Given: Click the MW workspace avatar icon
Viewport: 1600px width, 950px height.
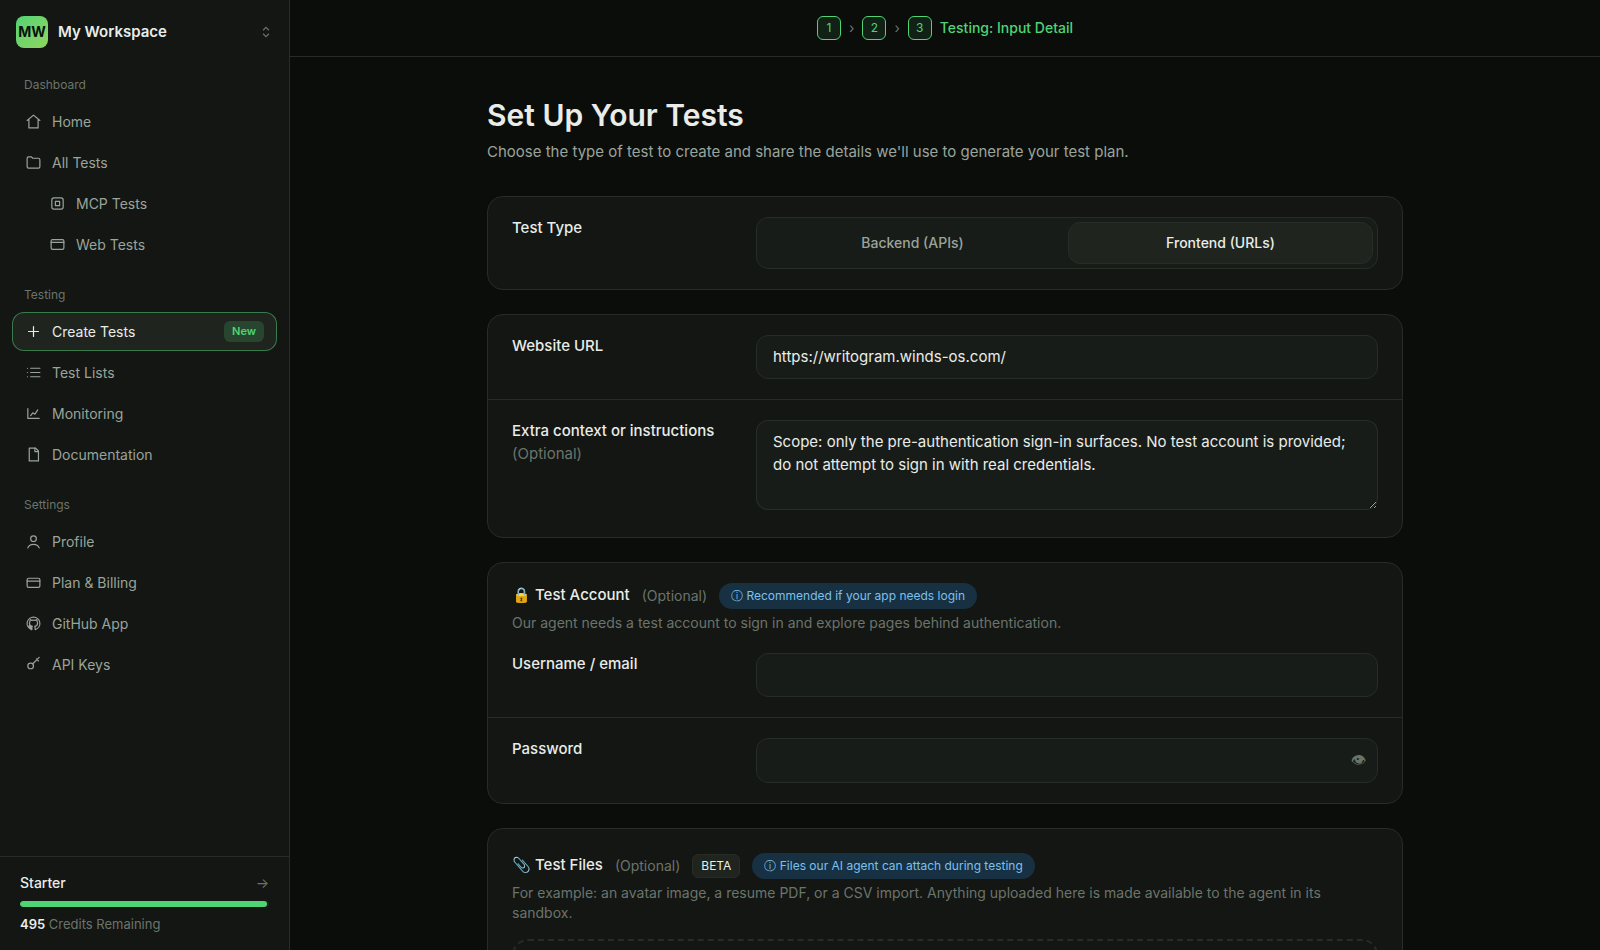Looking at the screenshot, I should point(32,32).
